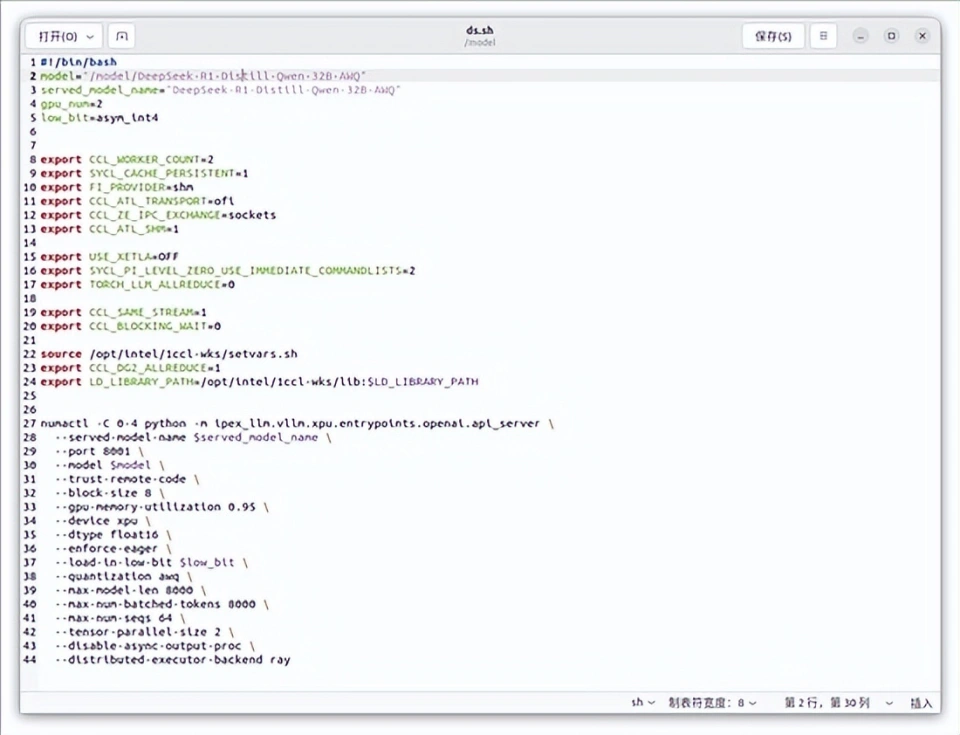Image resolution: width=960 pixels, height=735 pixels.
Task: Click the served_model_name assignment on line 3
Action: pos(220,90)
